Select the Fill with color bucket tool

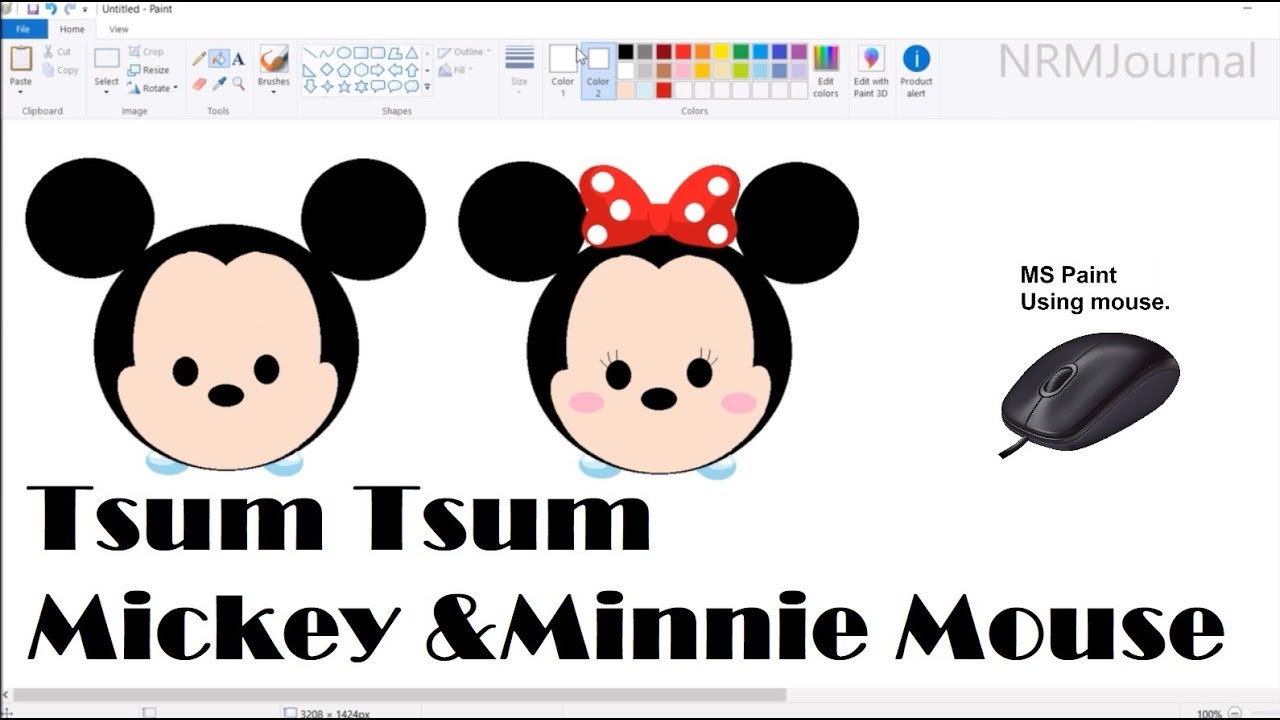point(218,58)
